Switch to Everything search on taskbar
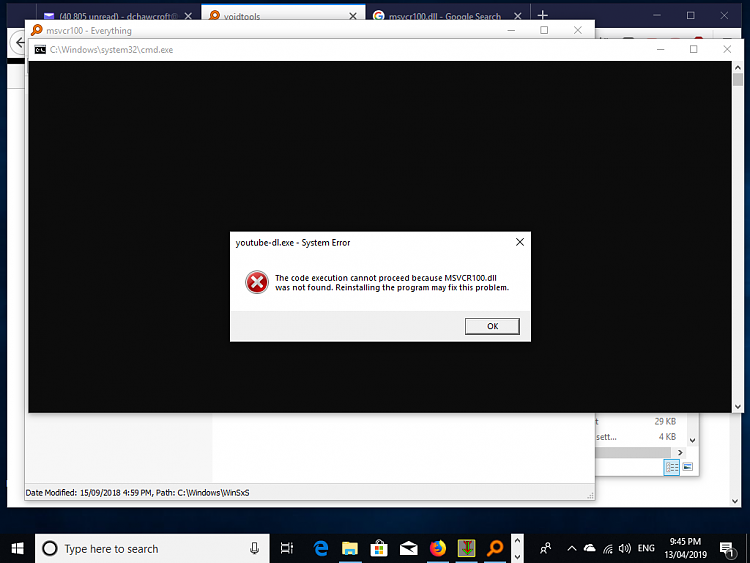Viewport: 750px width, 563px height. [x=495, y=548]
